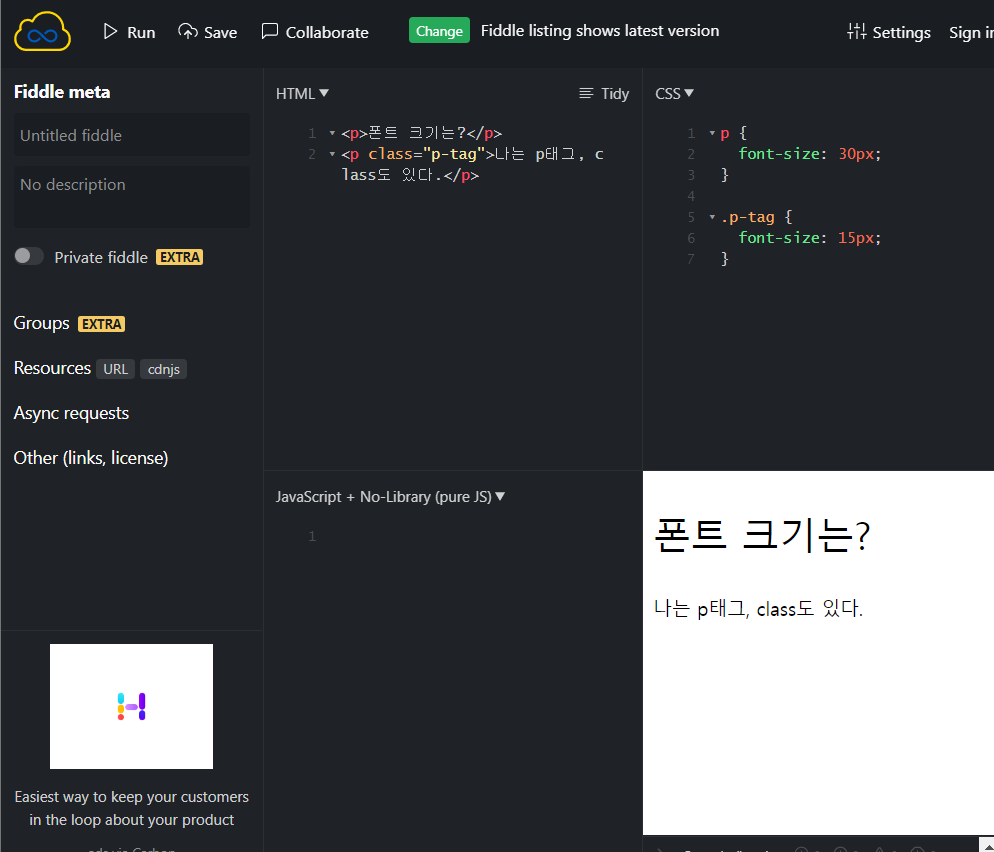Open Async requests section

(x=71, y=413)
